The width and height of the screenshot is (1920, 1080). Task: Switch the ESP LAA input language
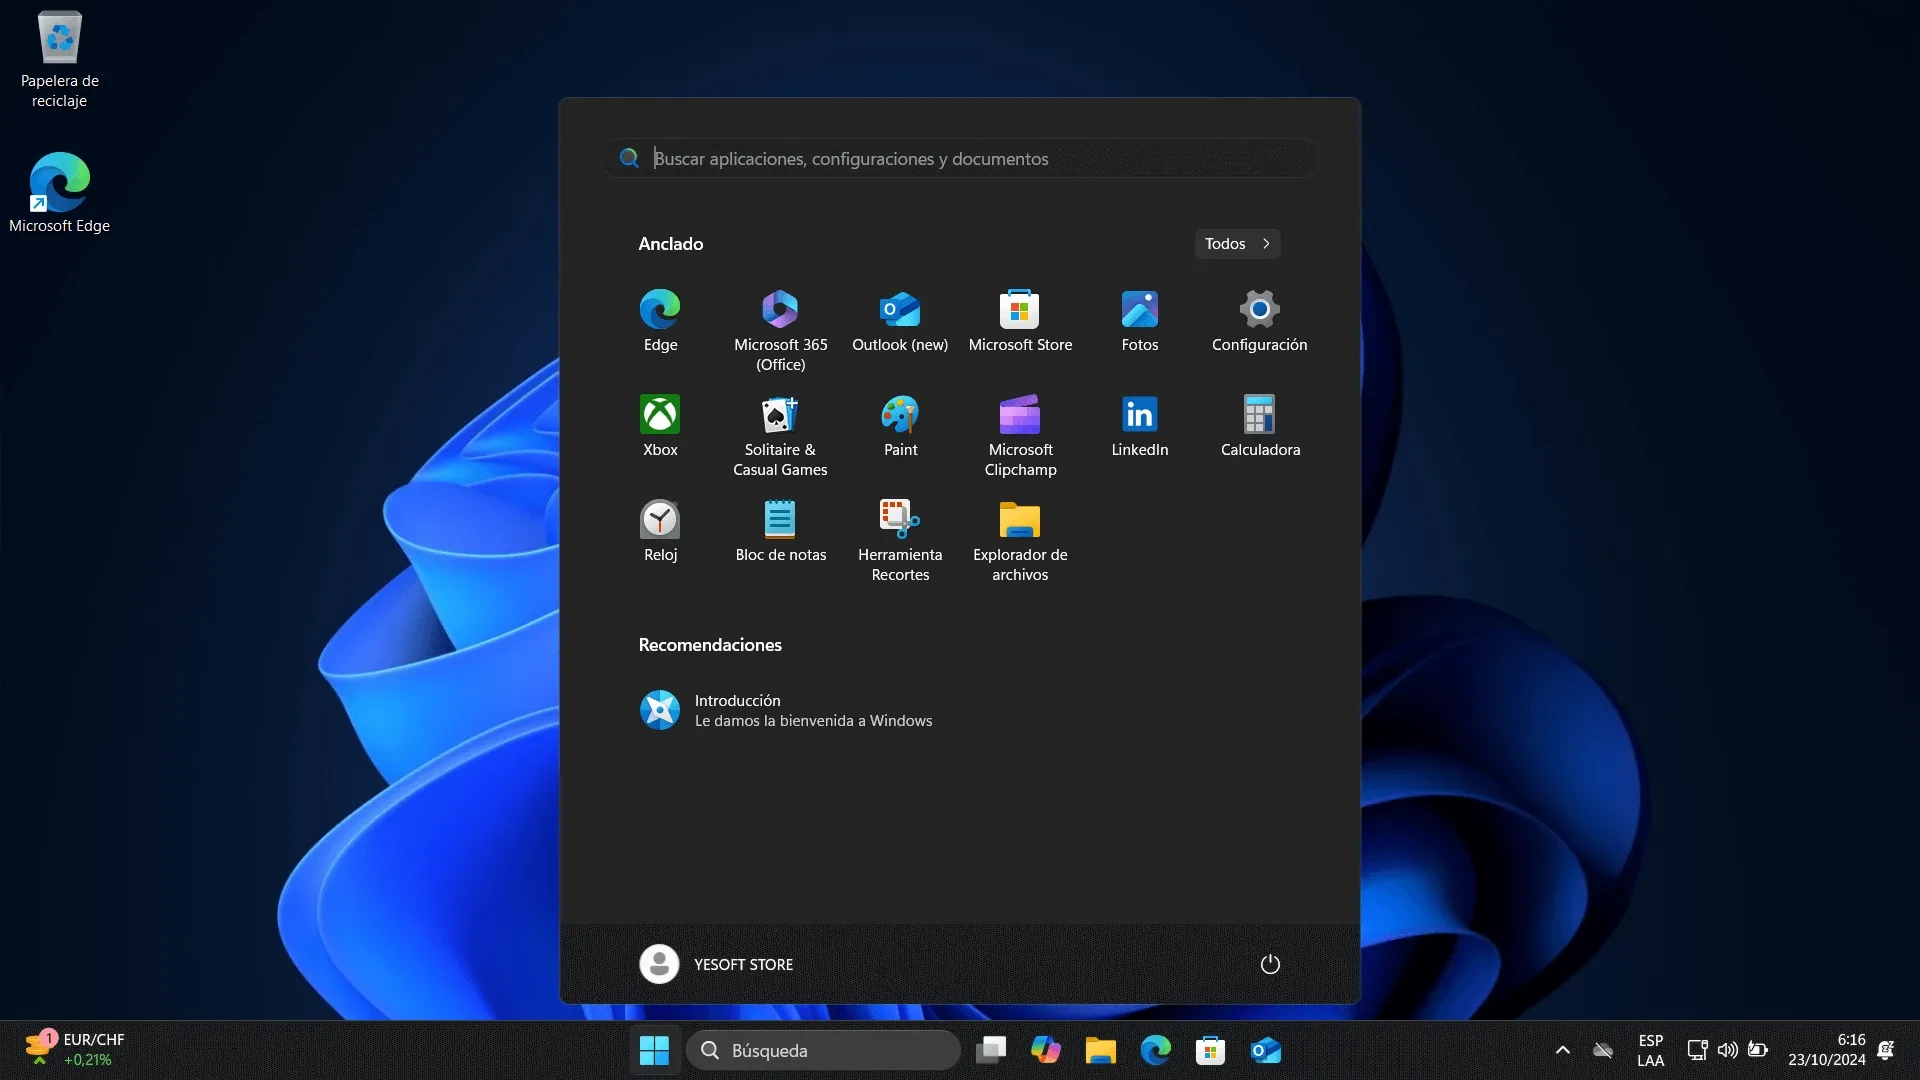coord(1651,1050)
